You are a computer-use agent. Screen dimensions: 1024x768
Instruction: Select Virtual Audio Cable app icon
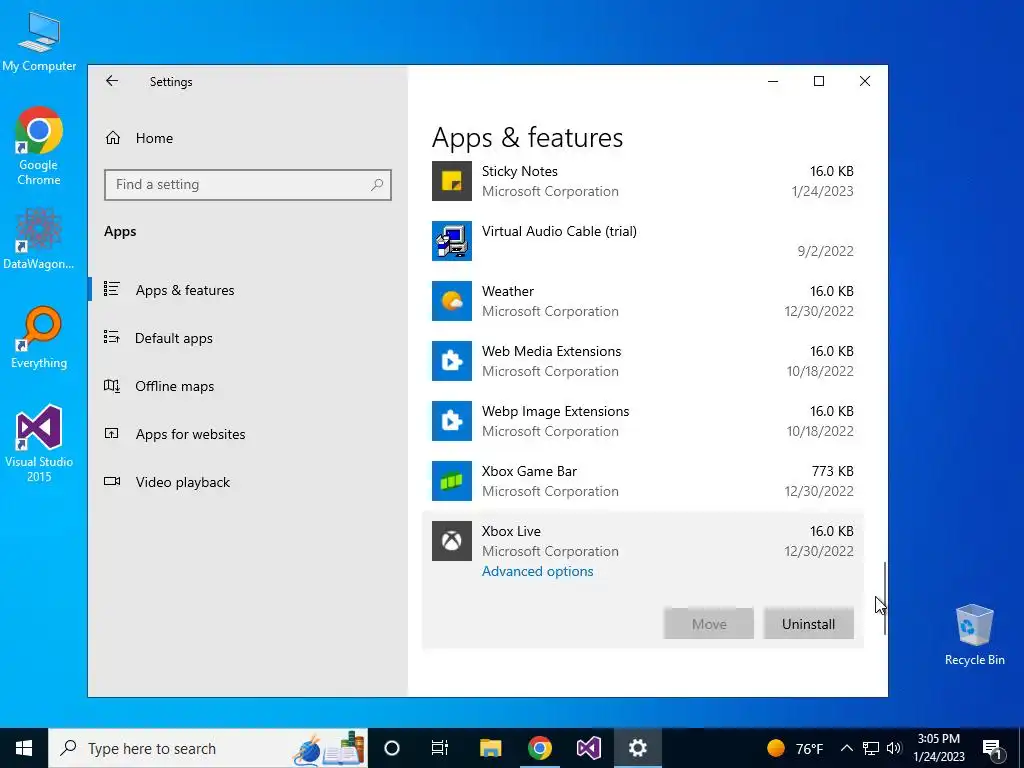click(451, 241)
